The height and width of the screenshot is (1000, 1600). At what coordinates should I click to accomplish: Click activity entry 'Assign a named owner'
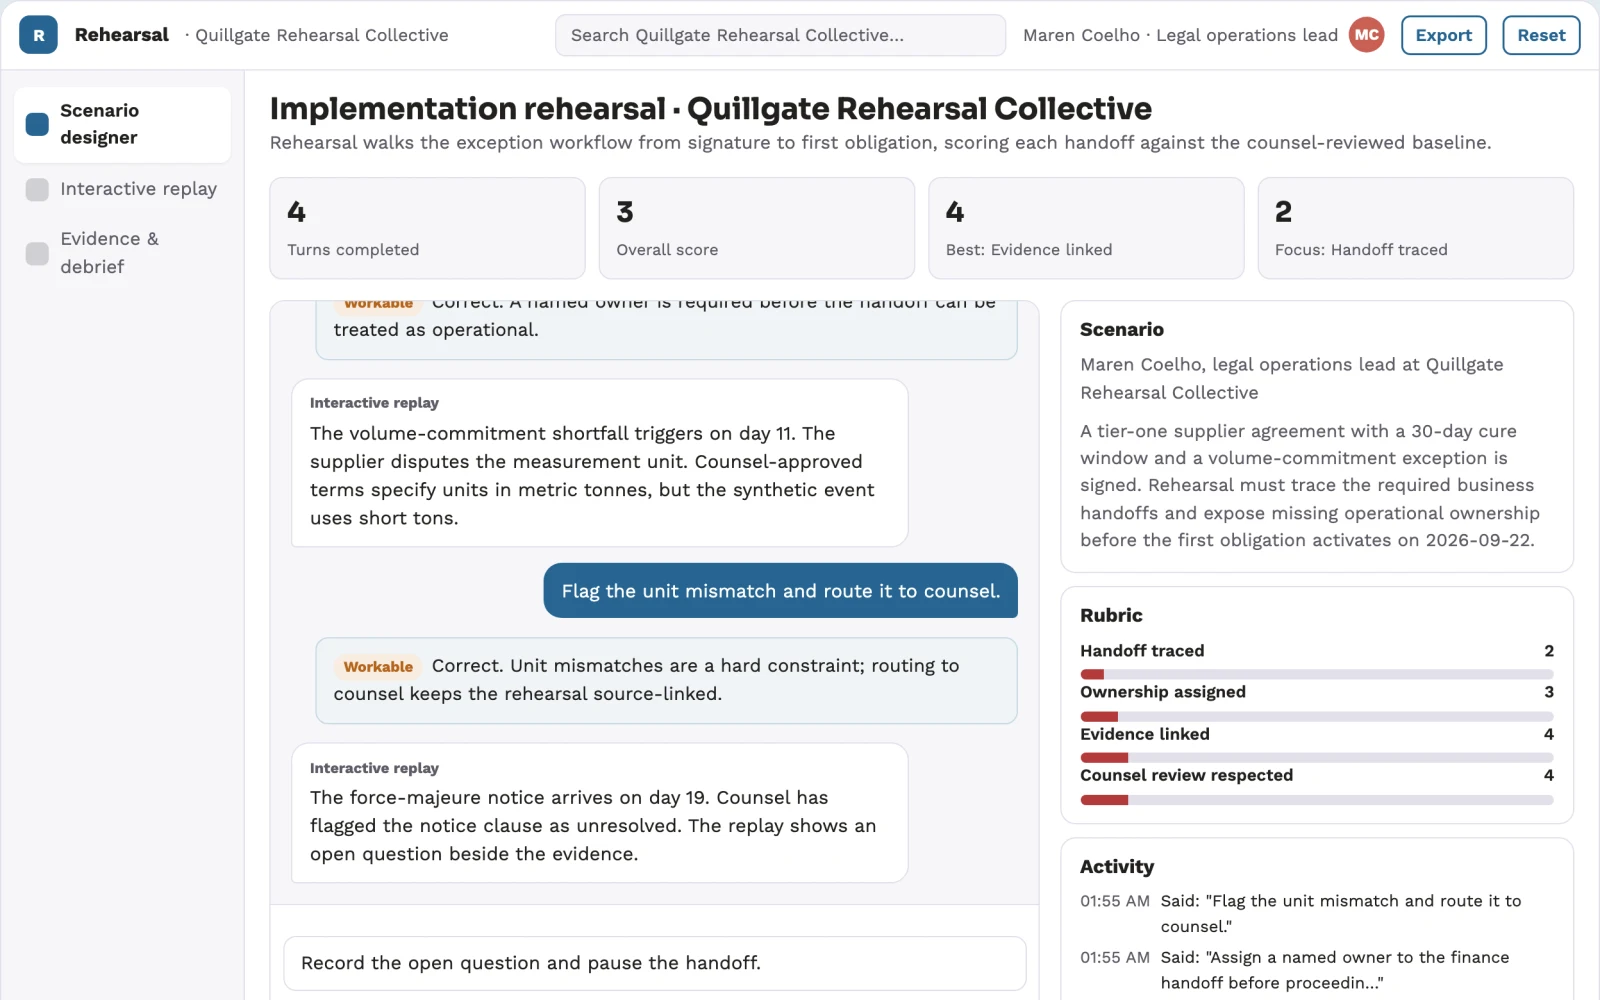(x=1317, y=970)
